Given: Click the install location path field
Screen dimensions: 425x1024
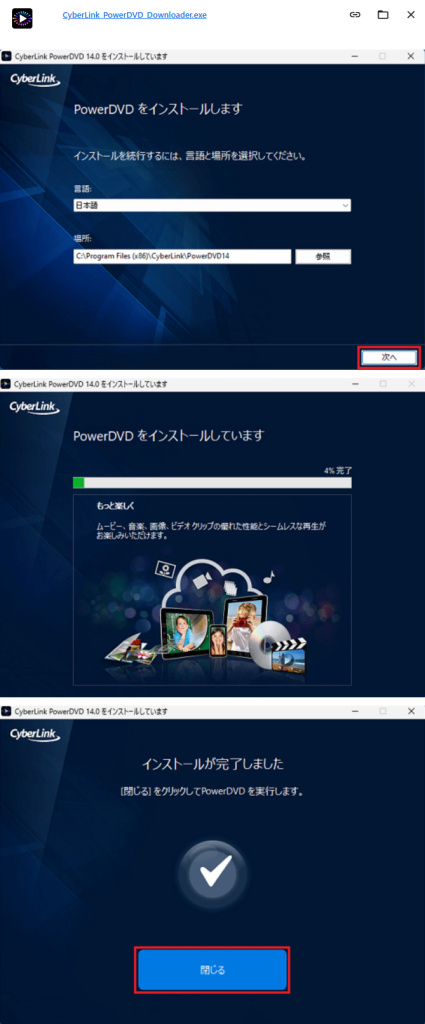Looking at the screenshot, I should click(x=182, y=257).
